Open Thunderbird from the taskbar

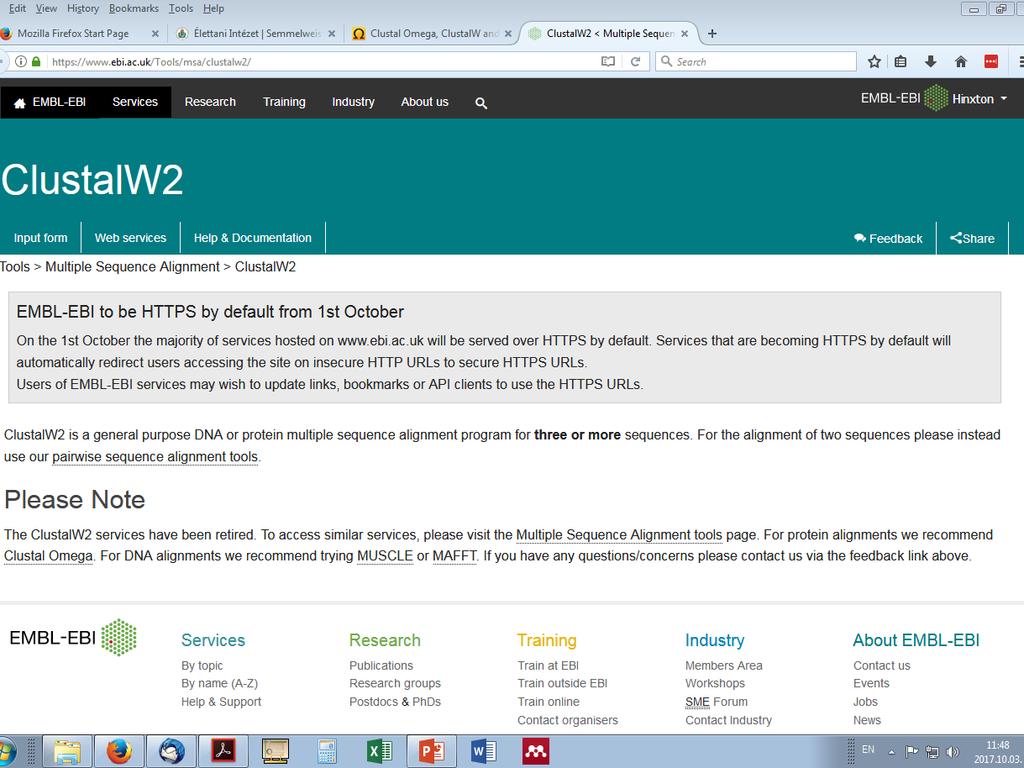pyautogui.click(x=171, y=752)
